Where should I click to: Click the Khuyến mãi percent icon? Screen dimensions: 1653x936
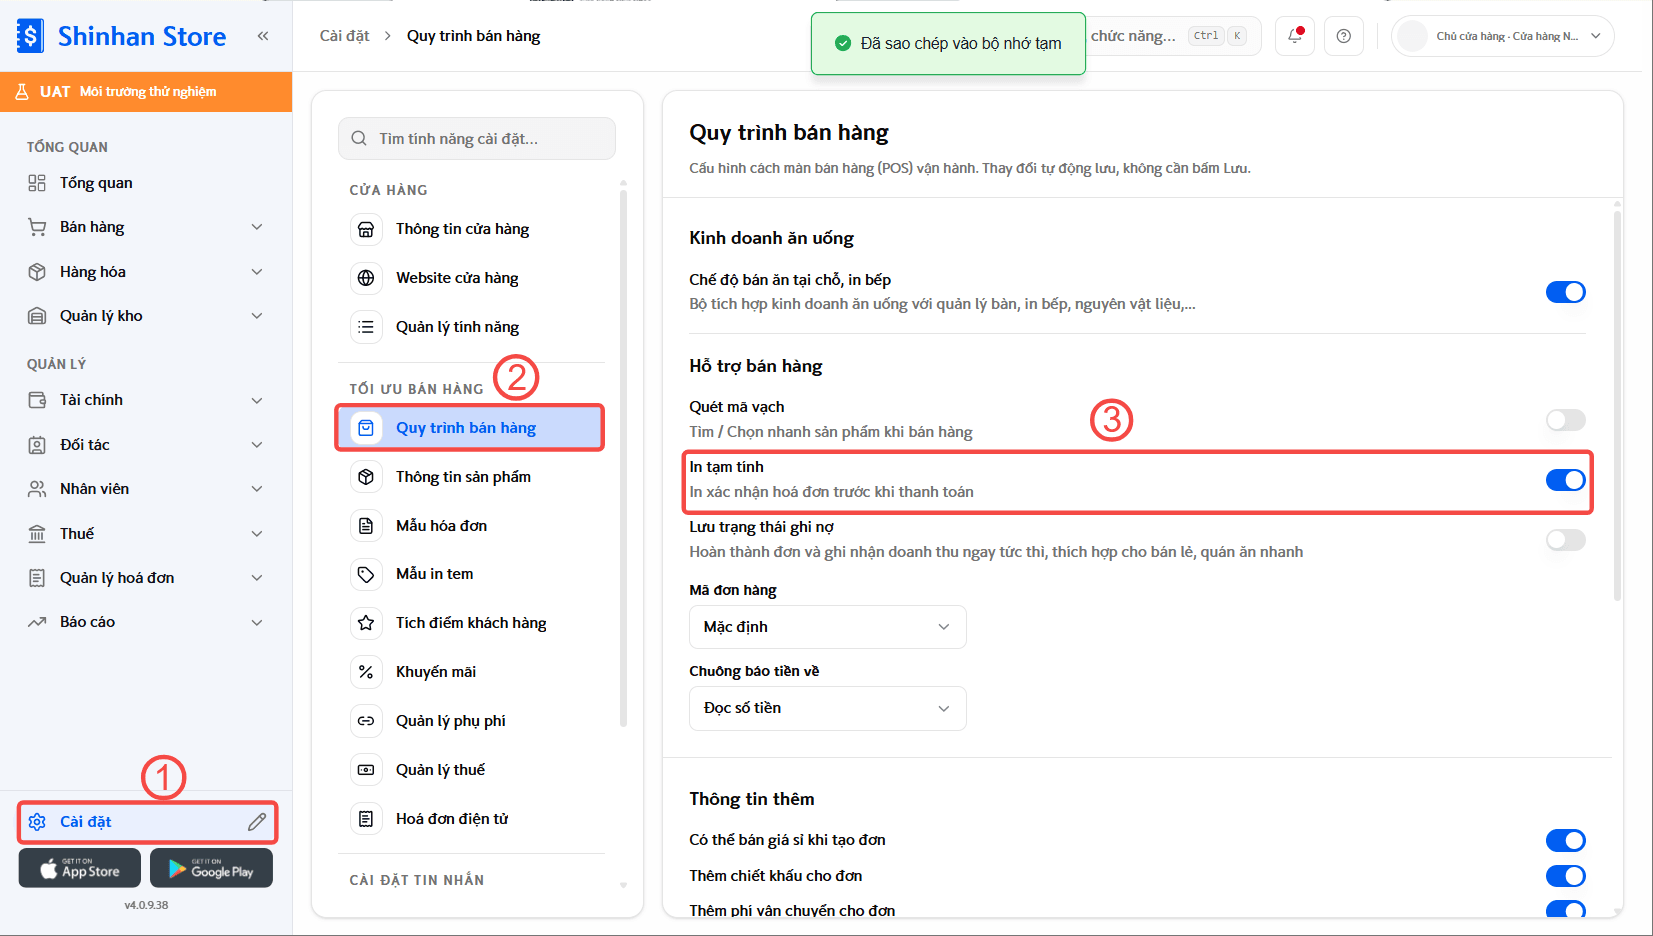pos(366,672)
